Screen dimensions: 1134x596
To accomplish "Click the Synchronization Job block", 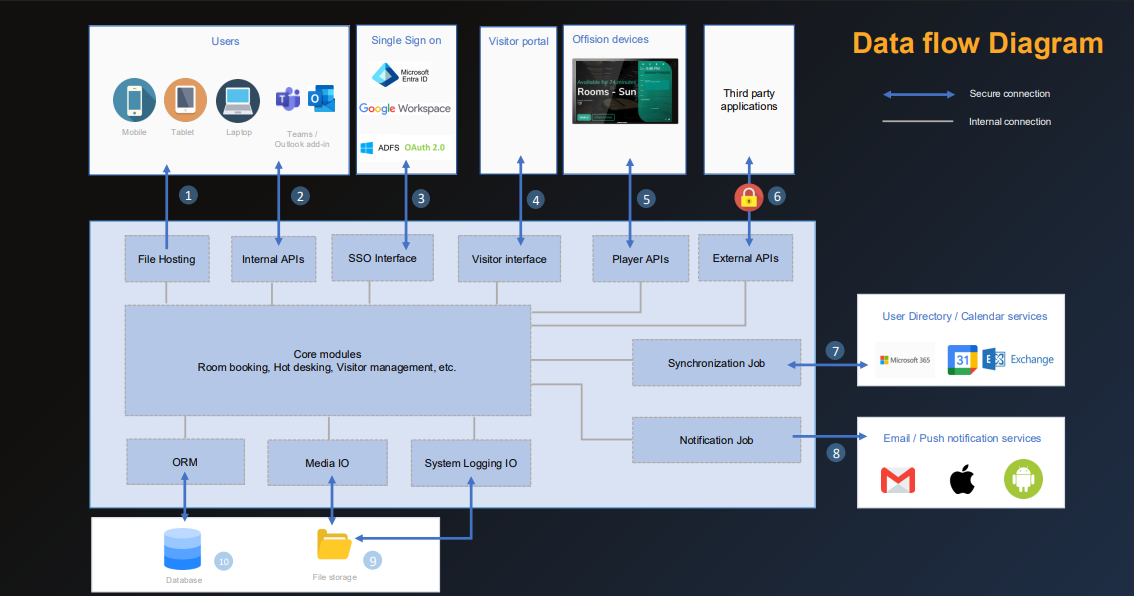I will click(x=716, y=363).
